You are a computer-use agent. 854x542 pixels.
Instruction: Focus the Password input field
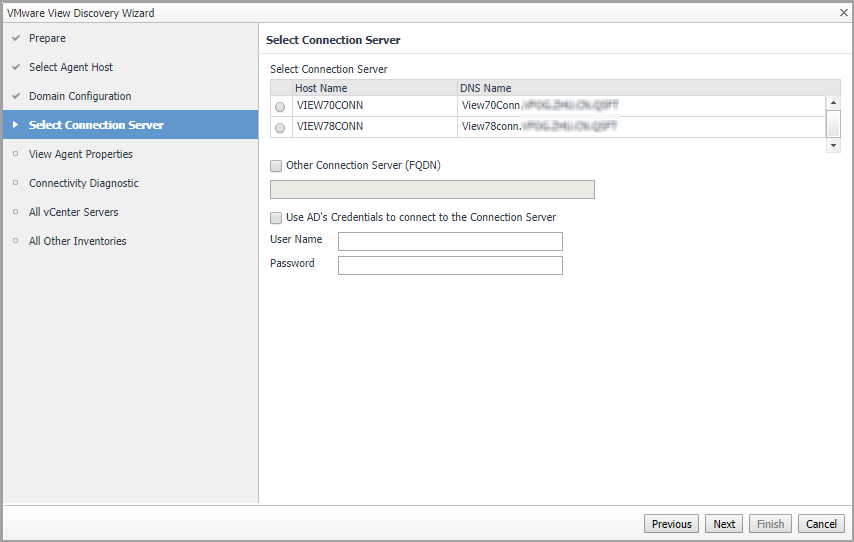click(x=450, y=265)
